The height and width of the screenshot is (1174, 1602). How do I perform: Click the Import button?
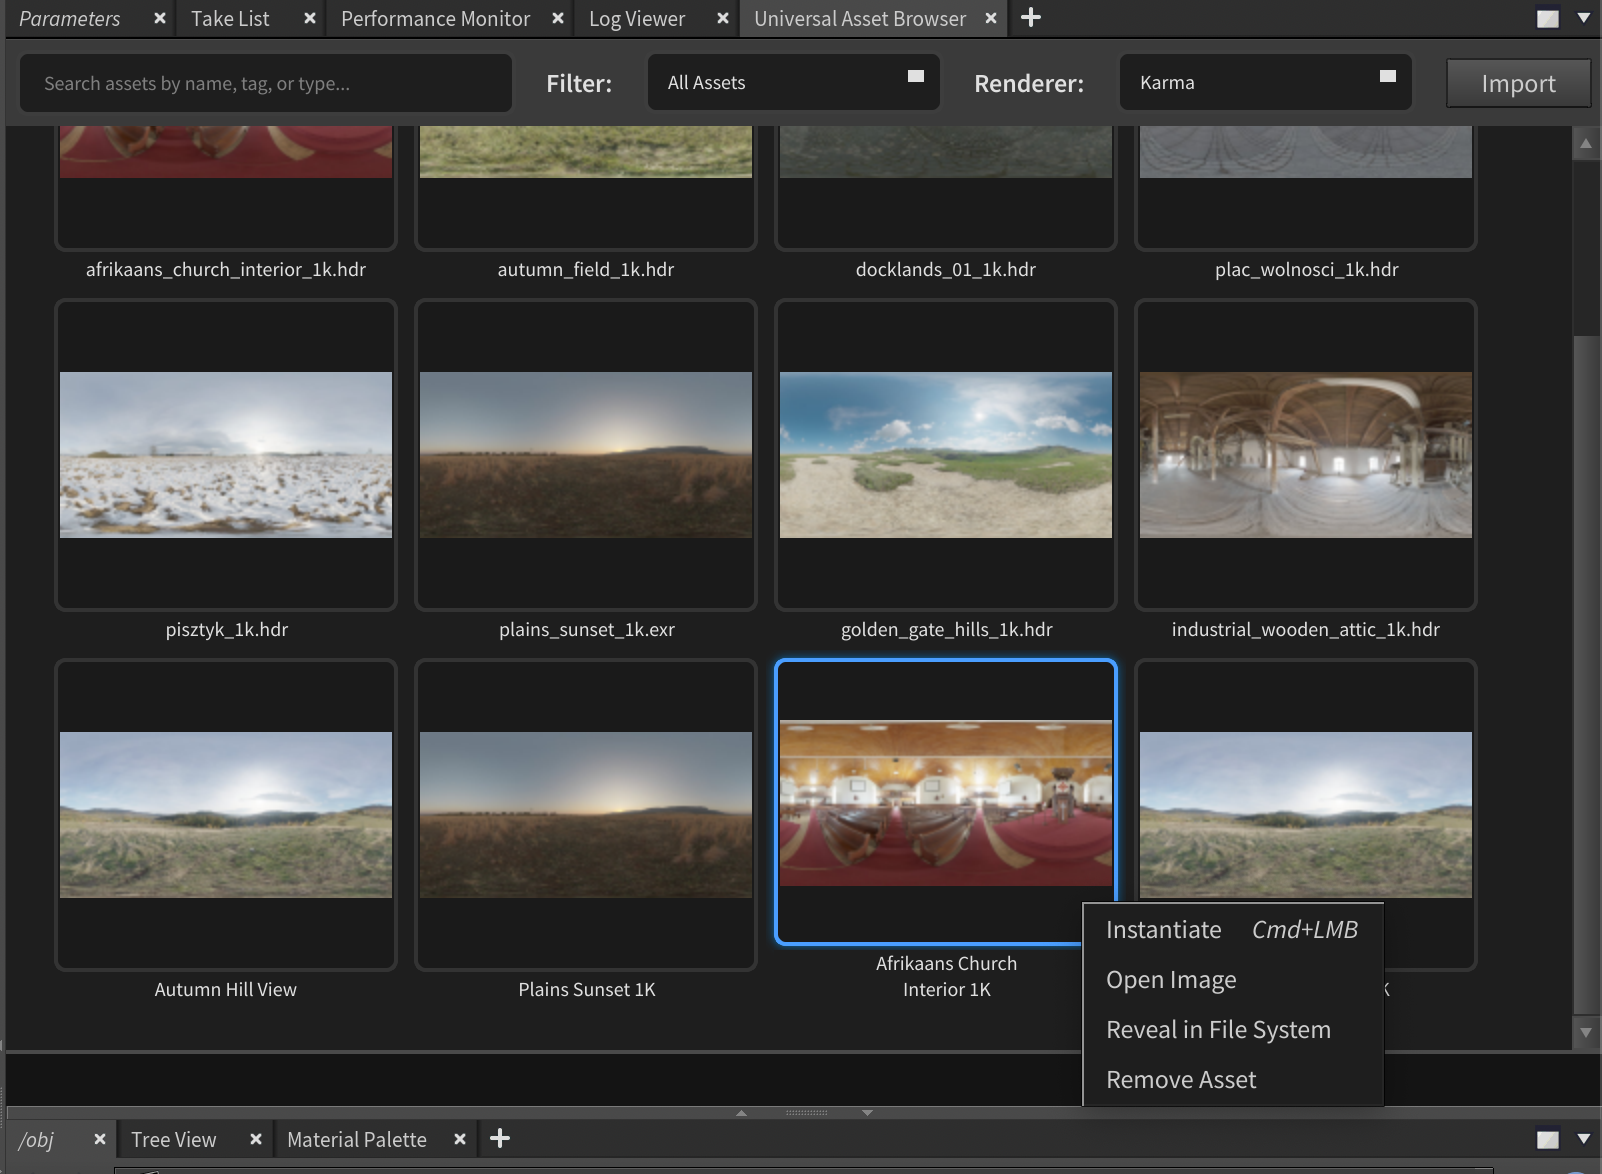pyautogui.click(x=1517, y=83)
